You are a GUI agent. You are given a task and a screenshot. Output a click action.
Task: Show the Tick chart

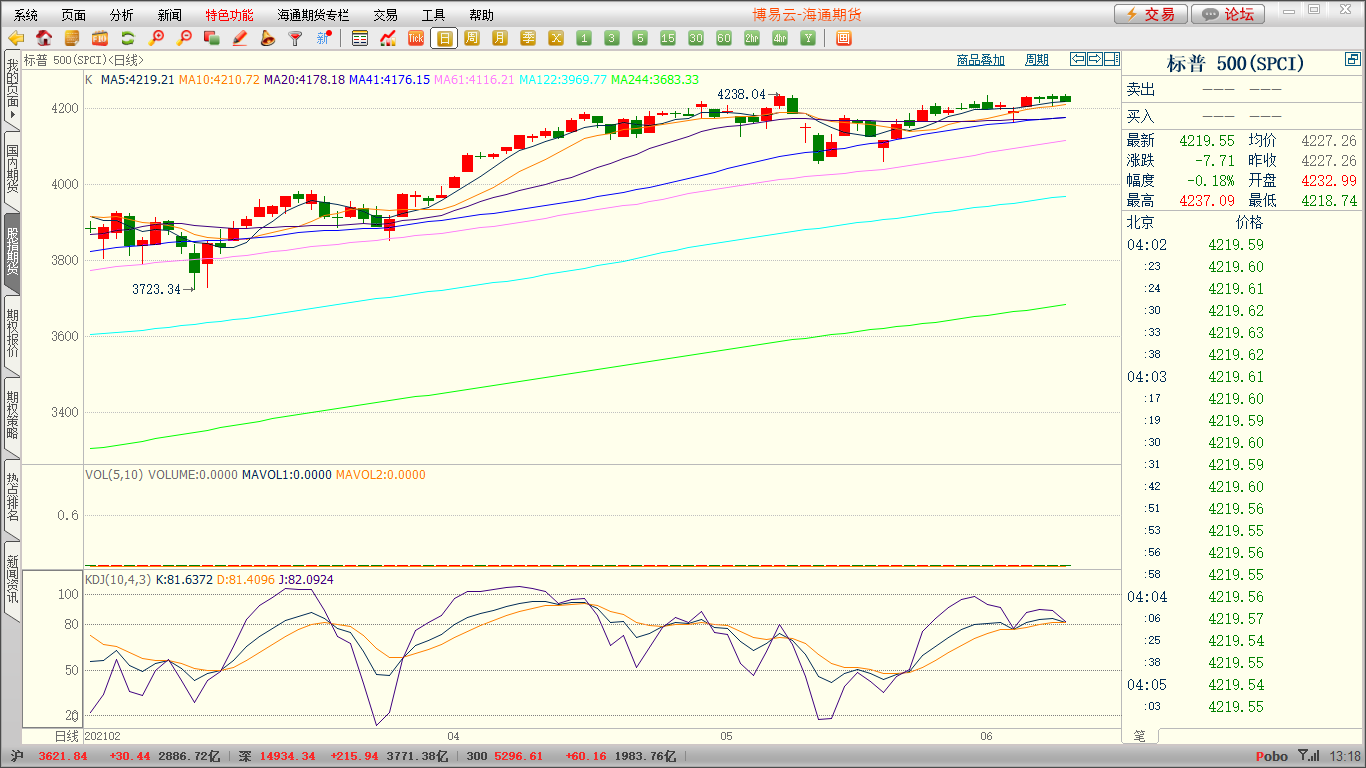pyautogui.click(x=416, y=38)
